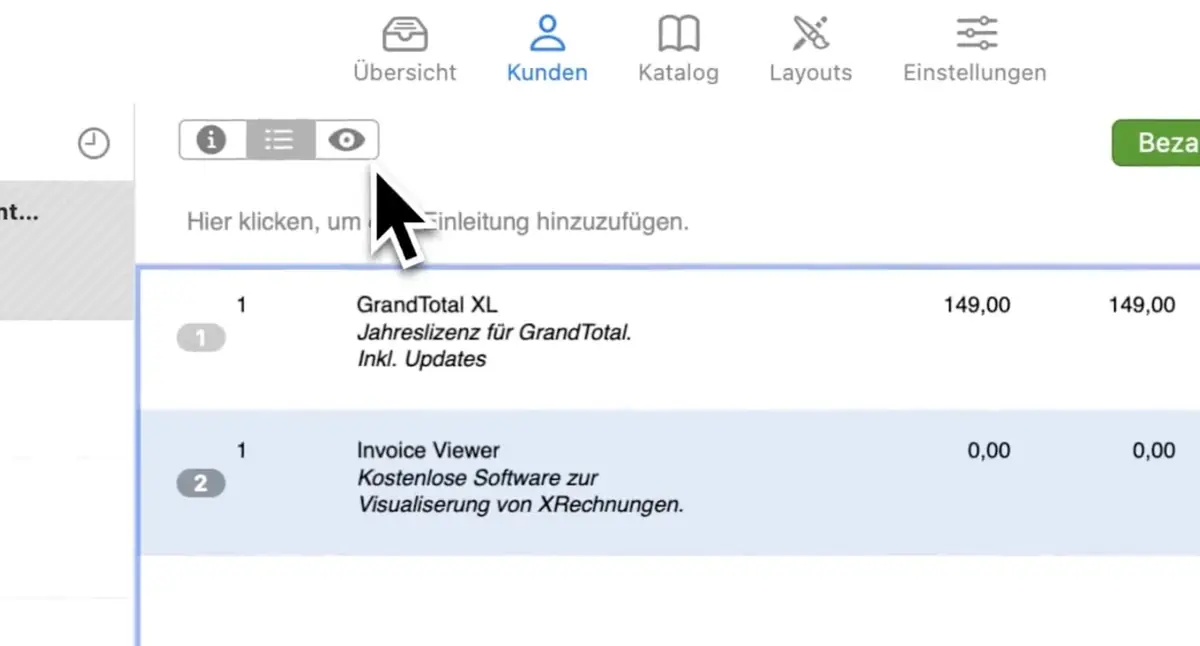
Task: Click the row number badge 2
Action: pos(201,484)
